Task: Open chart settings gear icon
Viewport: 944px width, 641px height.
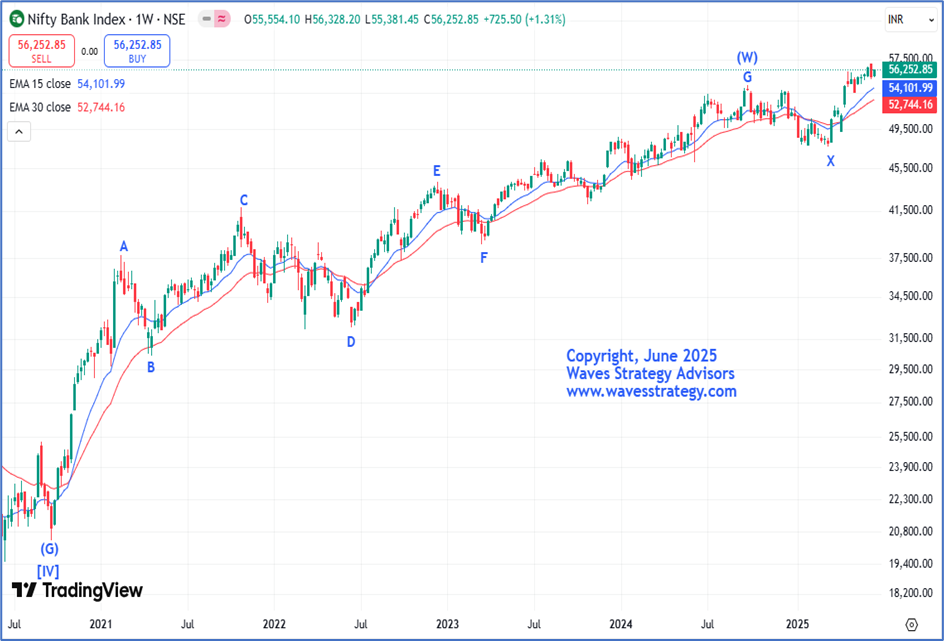Action: 911,624
